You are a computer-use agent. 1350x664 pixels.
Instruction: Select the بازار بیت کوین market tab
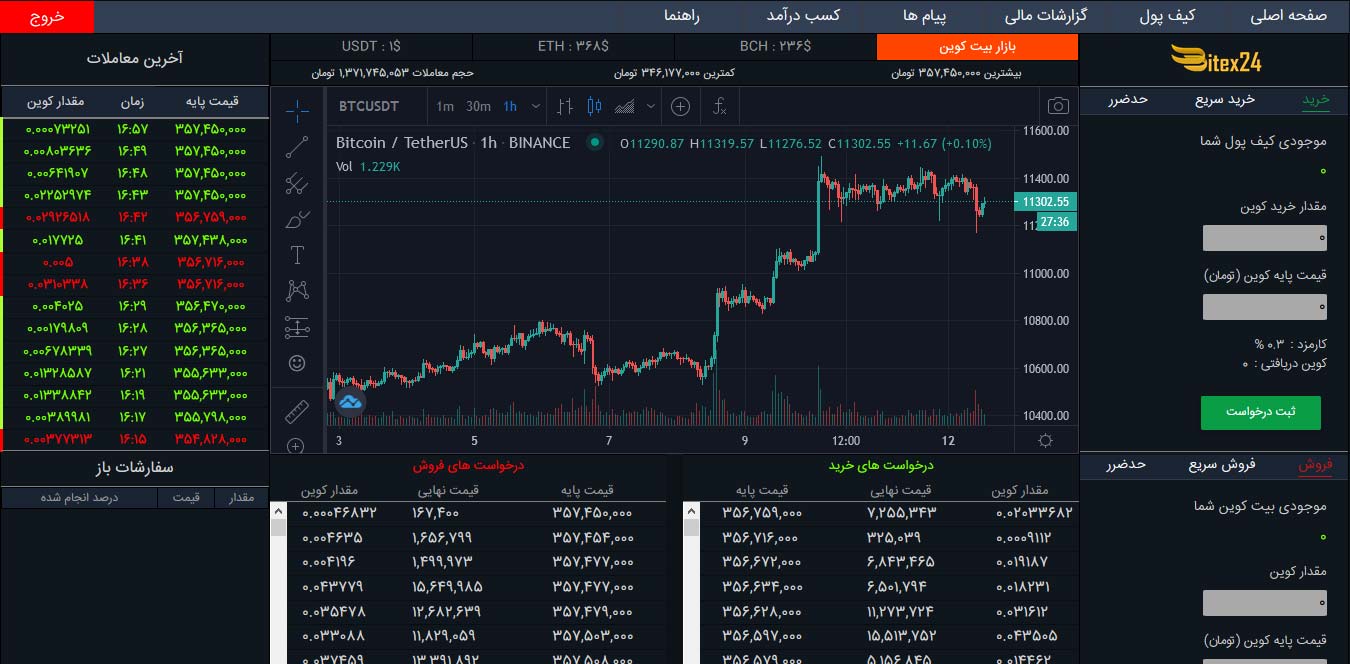977,47
